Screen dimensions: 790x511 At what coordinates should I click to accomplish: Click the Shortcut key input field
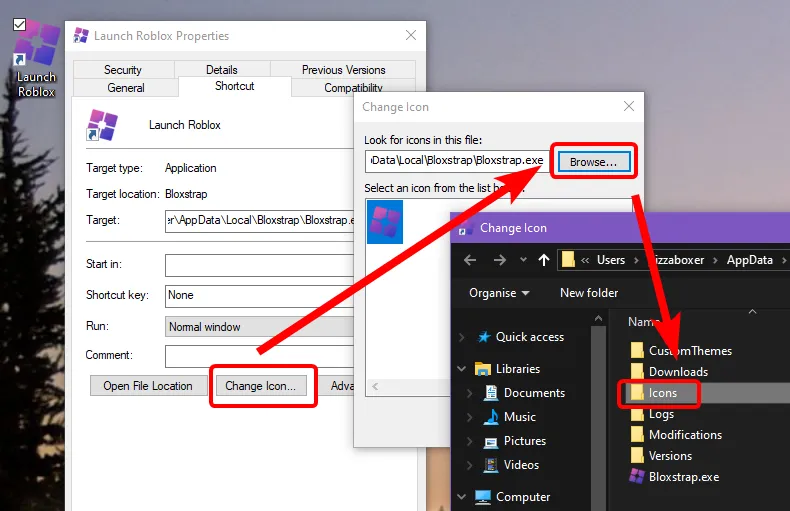tap(262, 296)
